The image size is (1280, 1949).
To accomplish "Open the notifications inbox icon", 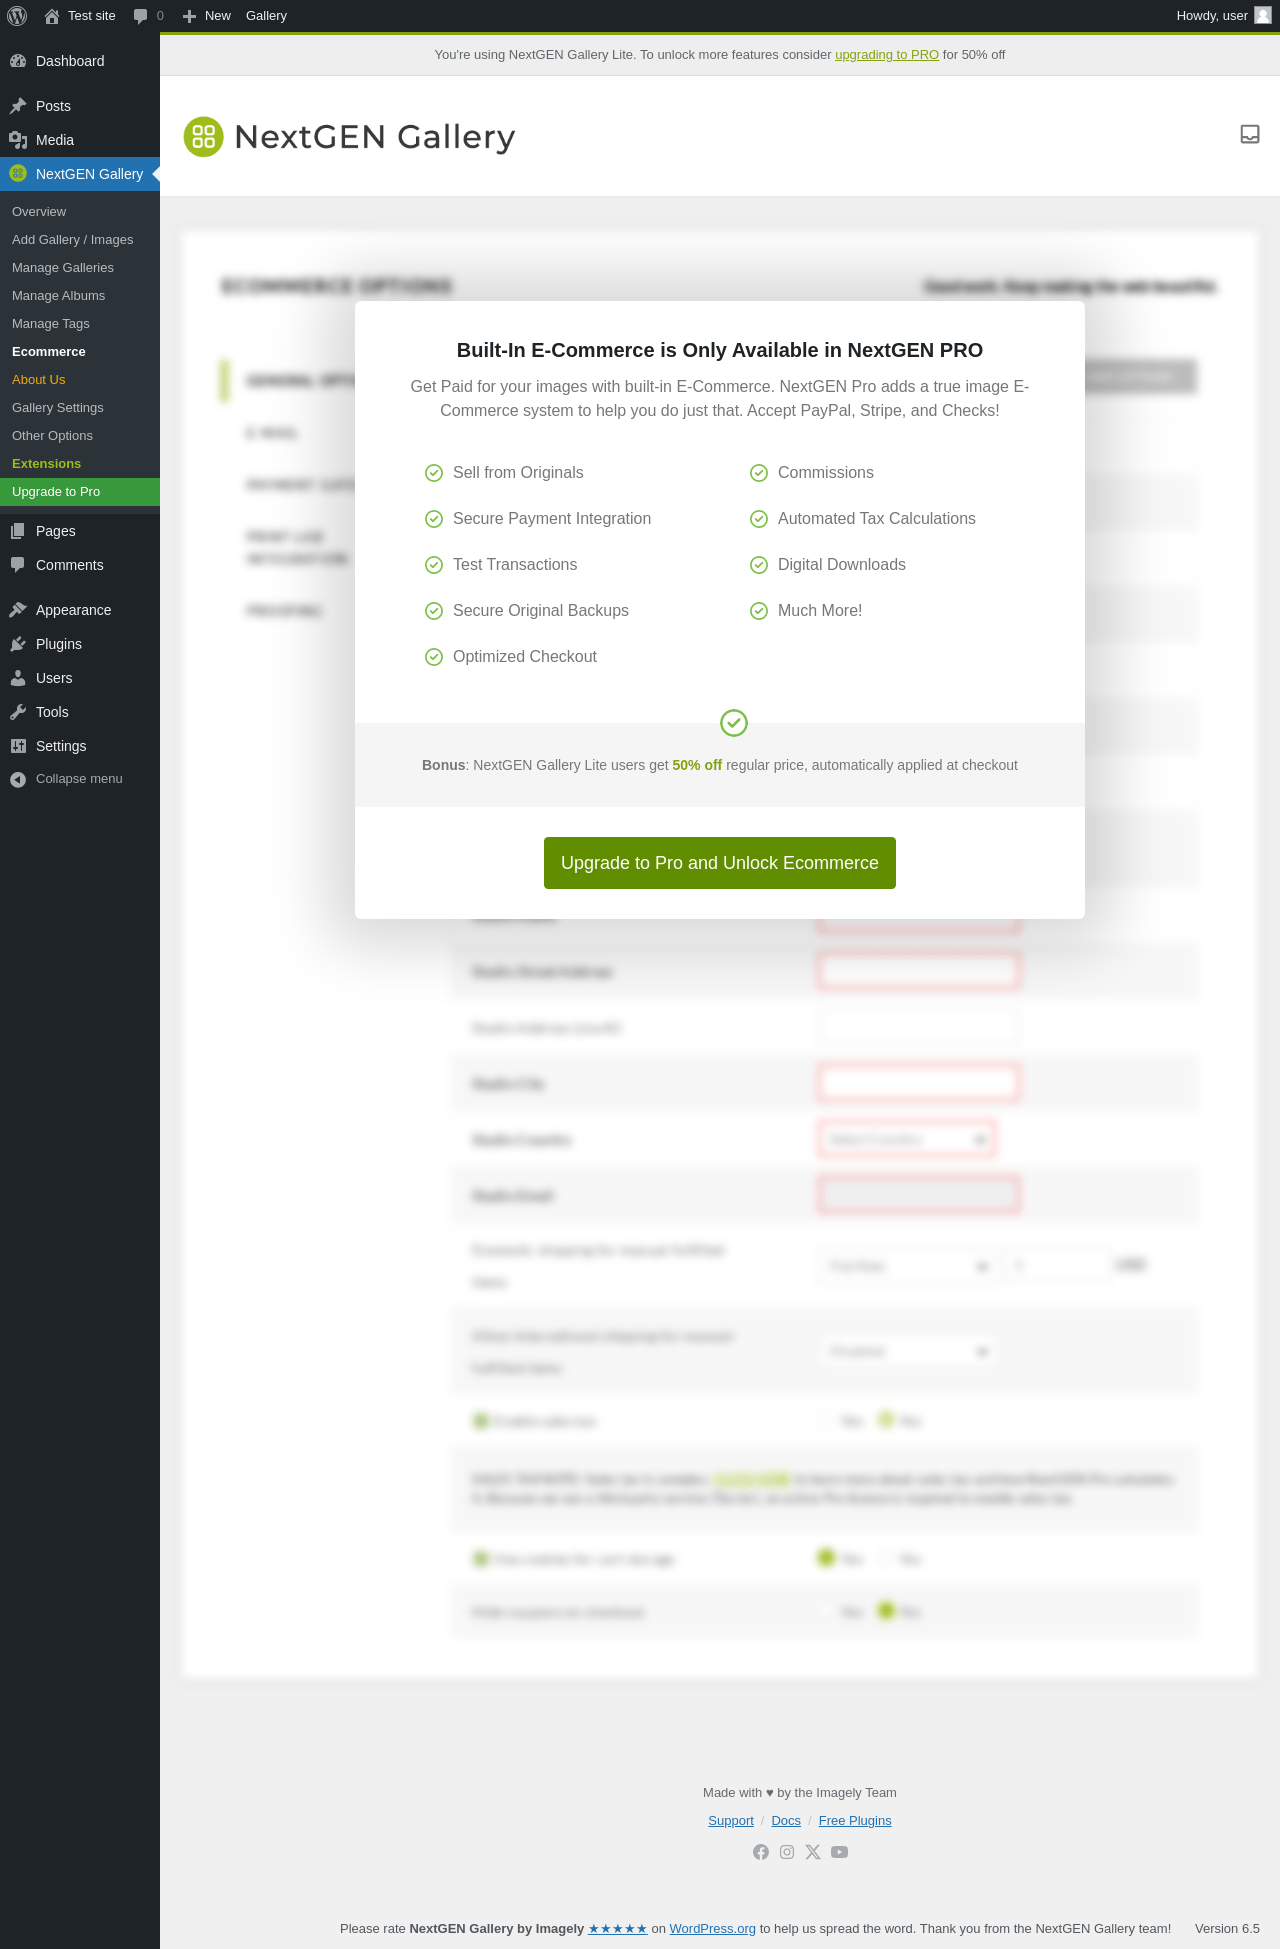I will click(1250, 134).
